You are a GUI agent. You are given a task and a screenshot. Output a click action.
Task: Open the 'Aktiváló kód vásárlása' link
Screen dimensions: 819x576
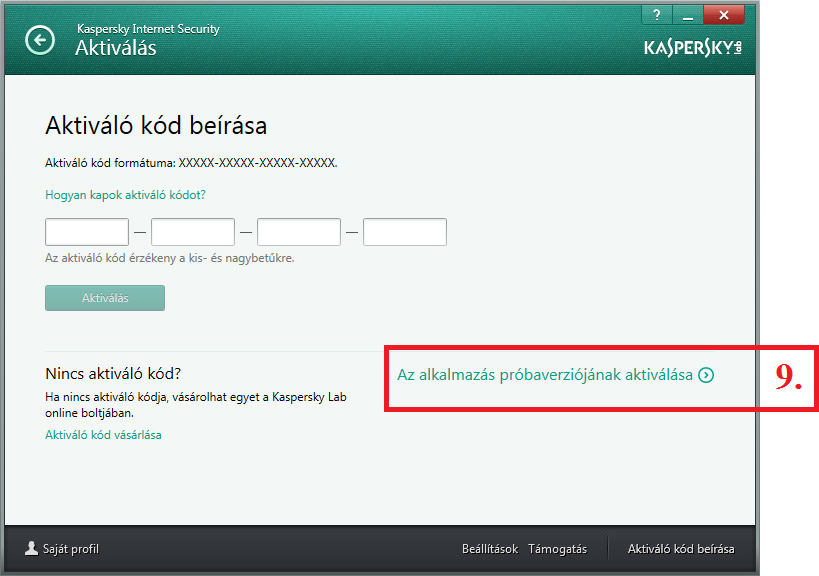point(103,435)
